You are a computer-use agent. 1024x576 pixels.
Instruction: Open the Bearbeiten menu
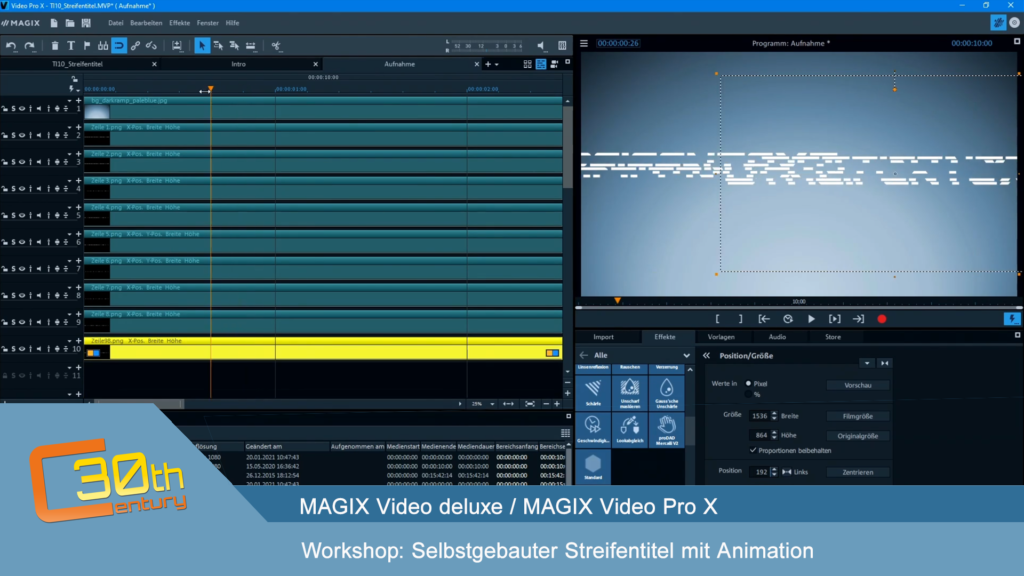(x=146, y=23)
